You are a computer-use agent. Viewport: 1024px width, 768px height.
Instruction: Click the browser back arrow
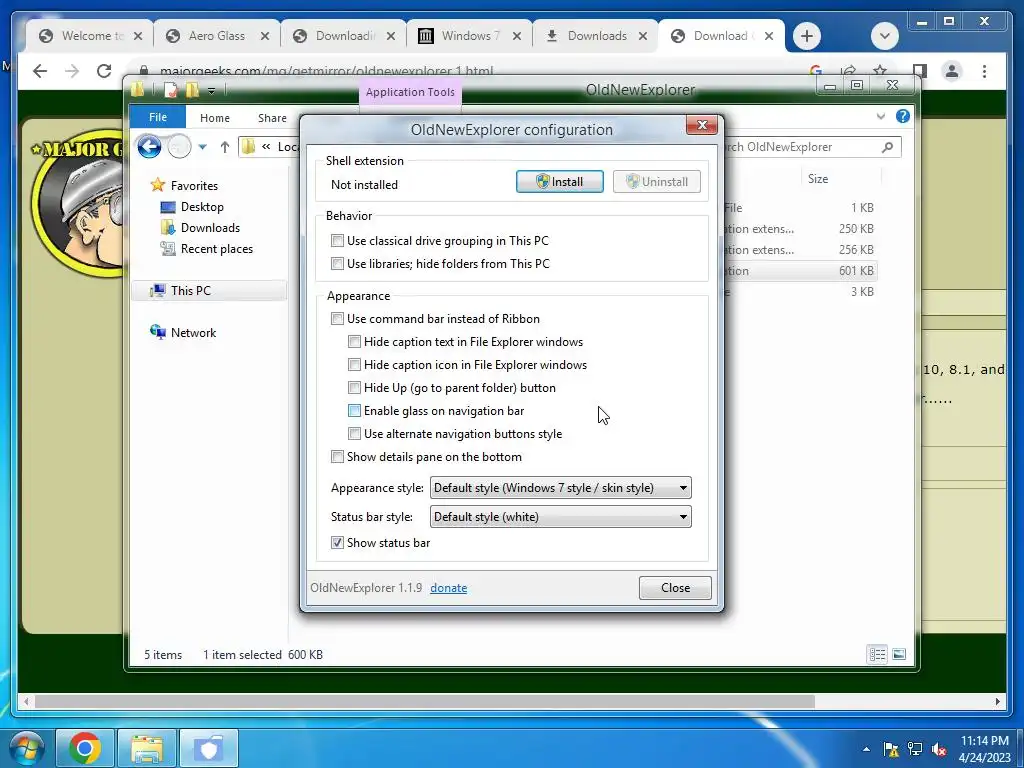[40, 71]
